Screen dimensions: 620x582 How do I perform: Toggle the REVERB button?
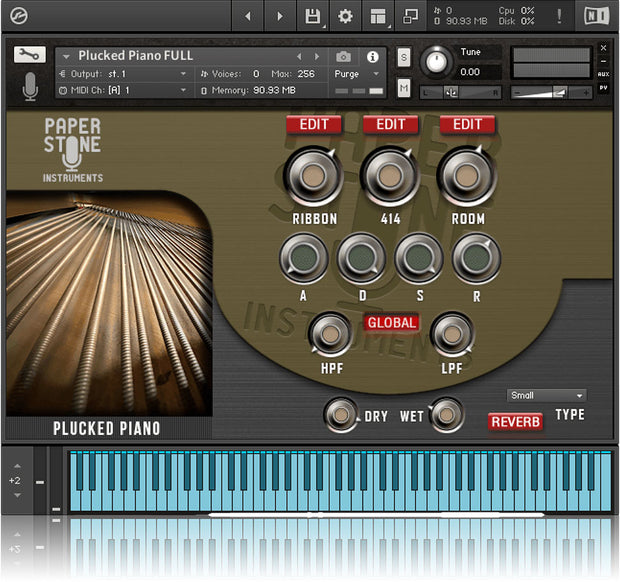point(515,421)
